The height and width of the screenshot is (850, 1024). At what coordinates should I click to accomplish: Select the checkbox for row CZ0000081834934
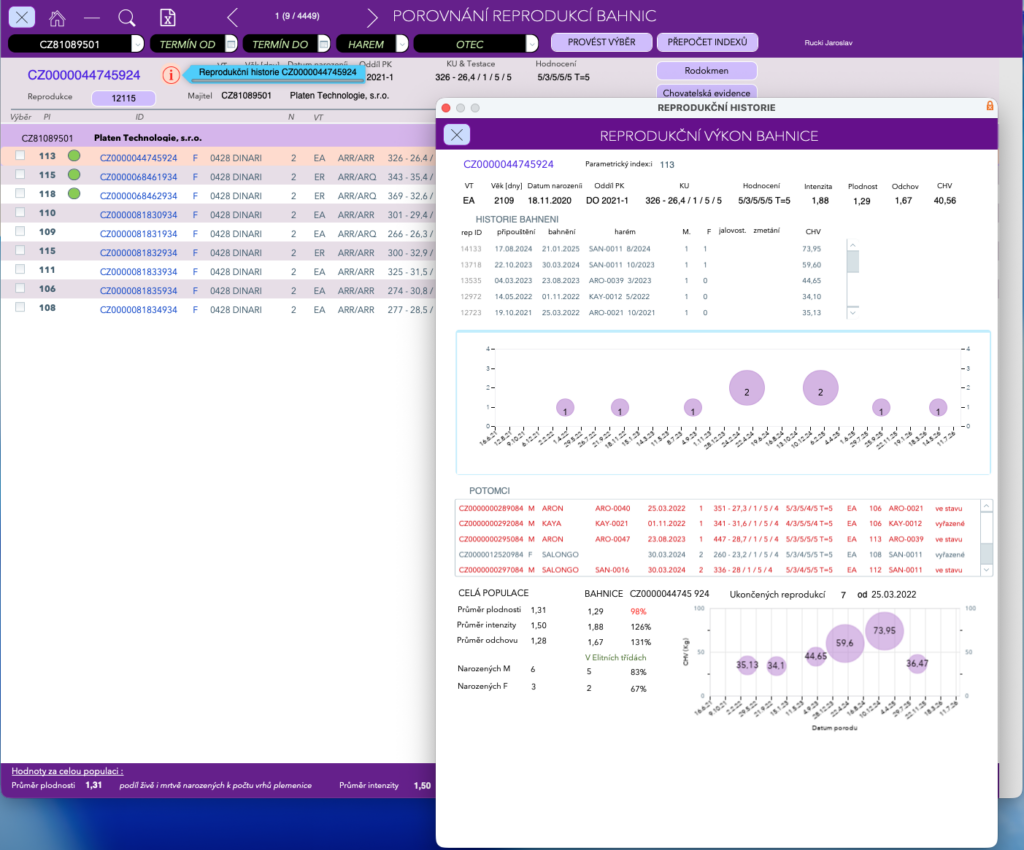[20, 307]
